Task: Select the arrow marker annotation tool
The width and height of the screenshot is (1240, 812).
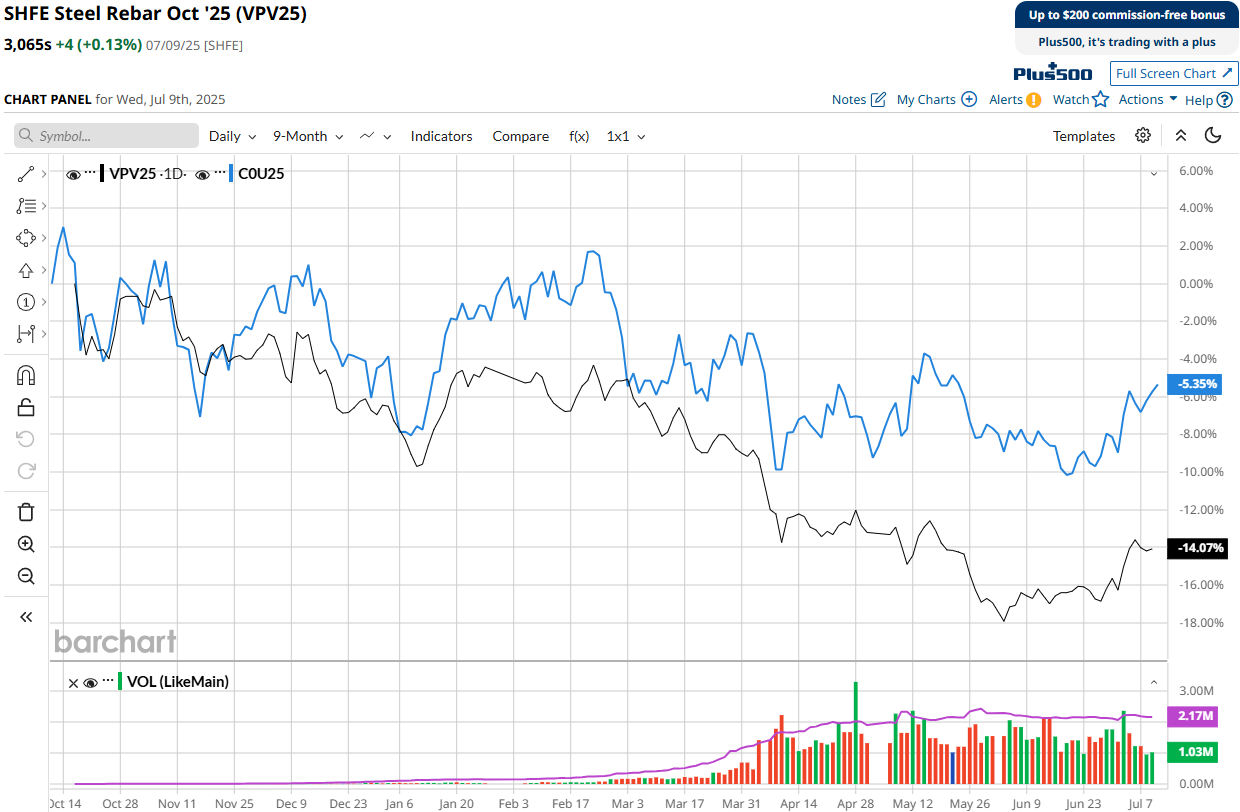Action: point(26,270)
